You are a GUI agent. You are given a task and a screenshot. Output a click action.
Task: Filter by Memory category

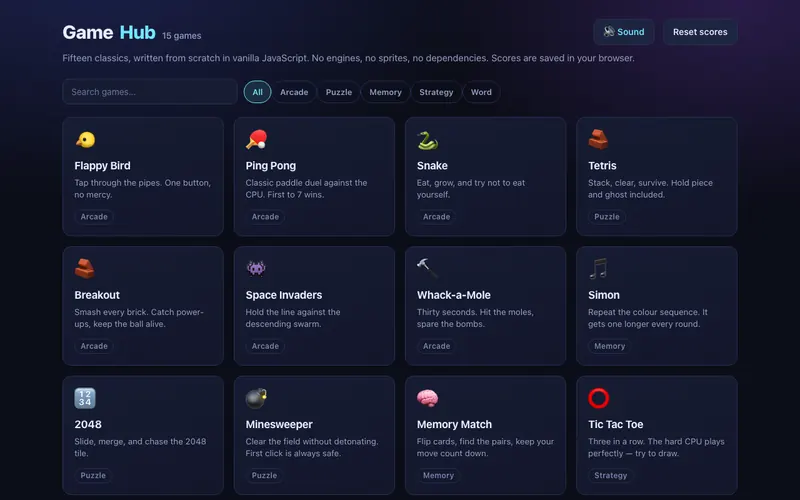coord(385,92)
